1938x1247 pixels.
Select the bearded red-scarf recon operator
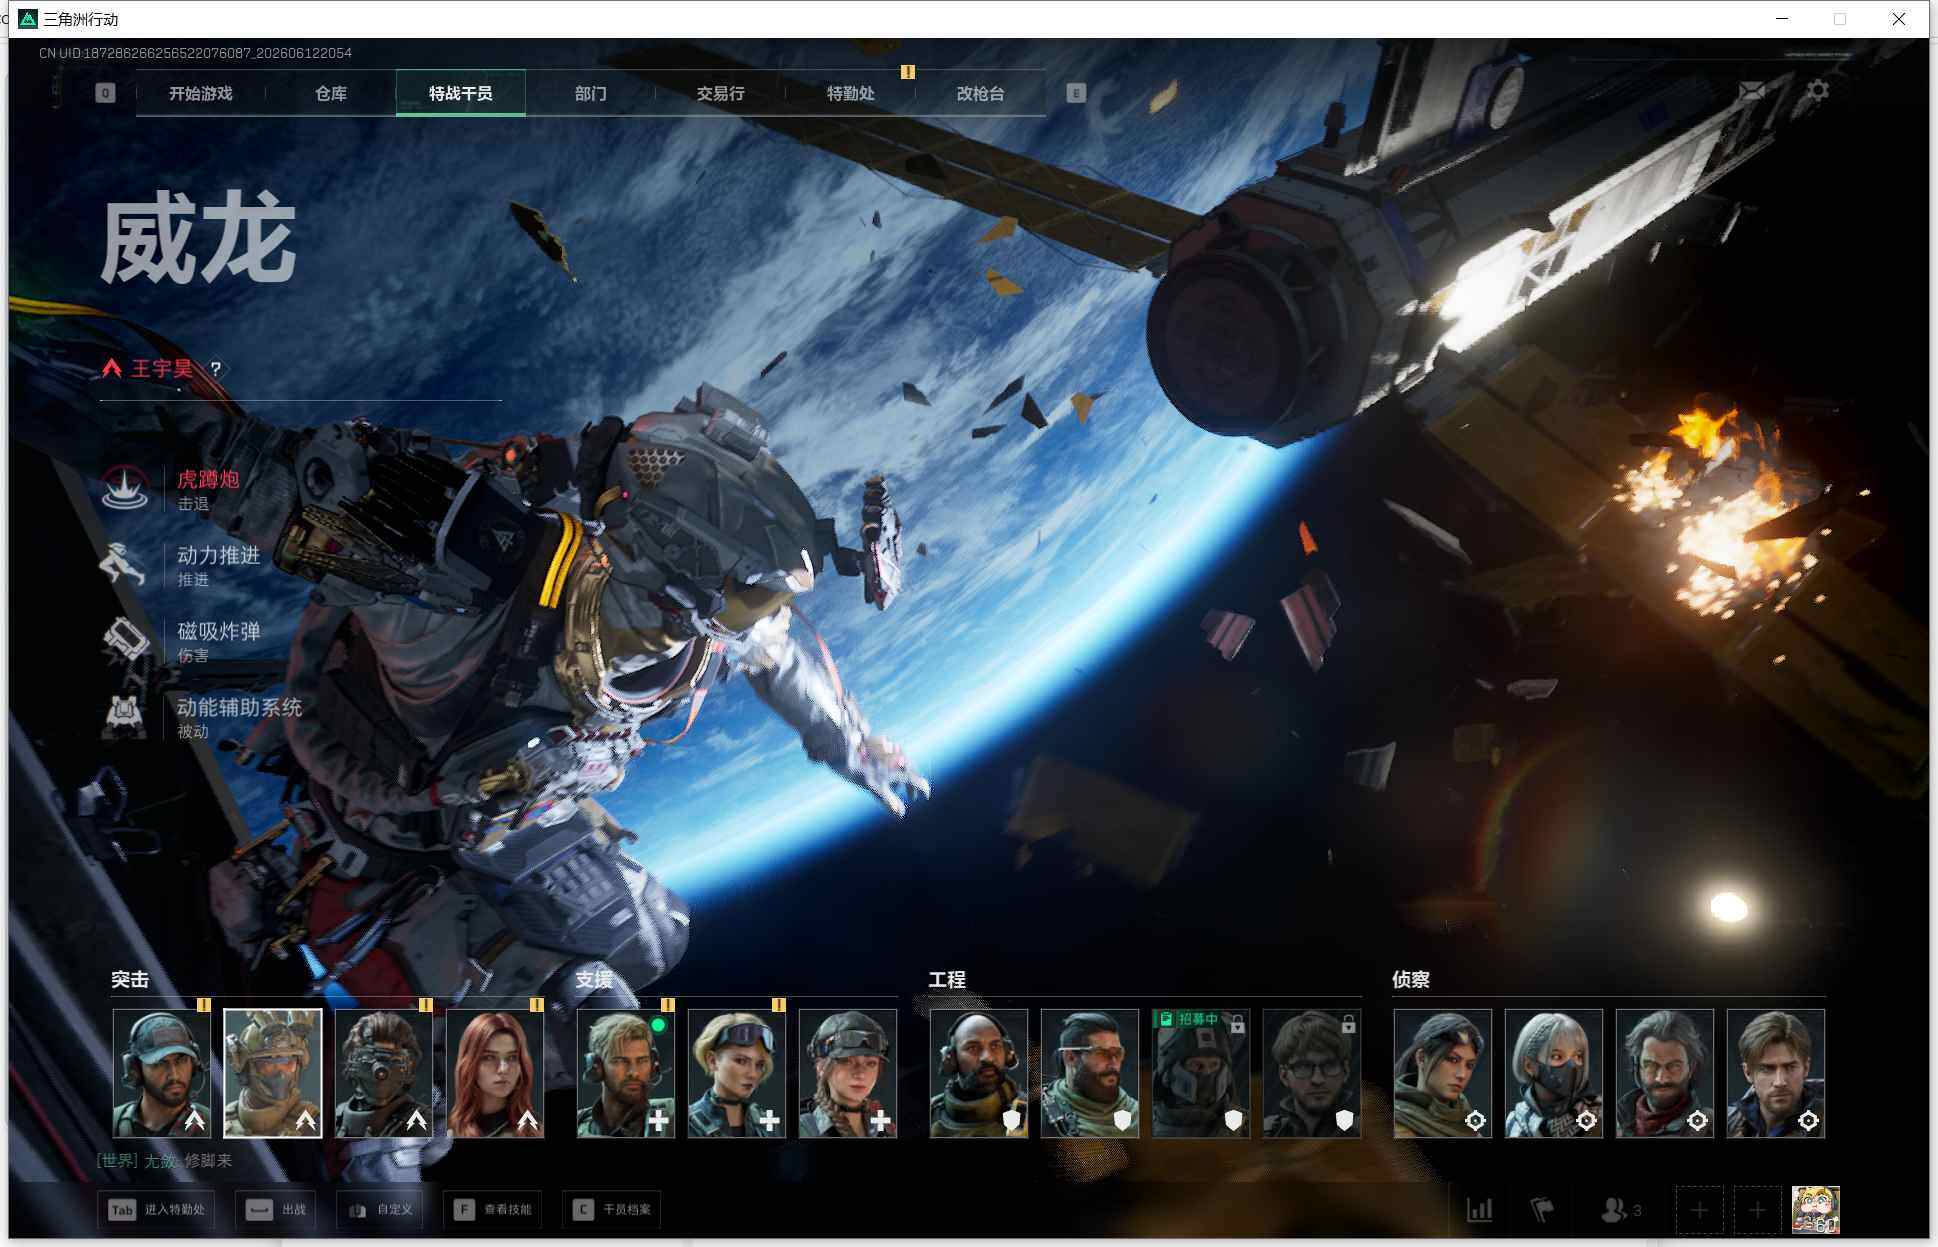(x=1664, y=1073)
